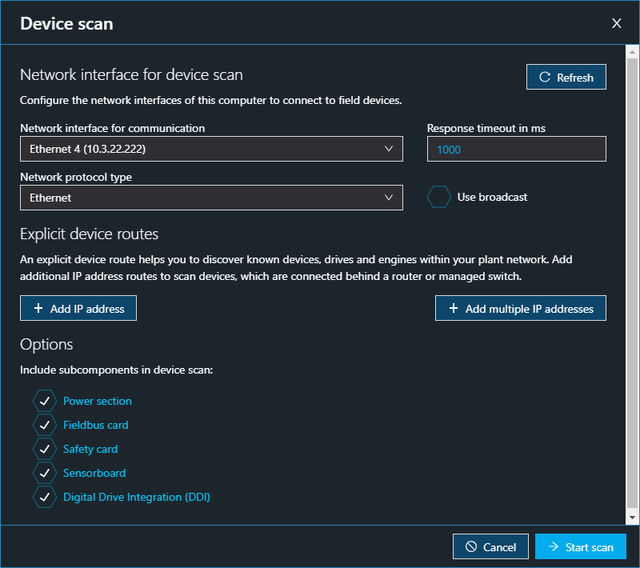Click the Refresh button
The height and width of the screenshot is (568, 640).
click(566, 77)
